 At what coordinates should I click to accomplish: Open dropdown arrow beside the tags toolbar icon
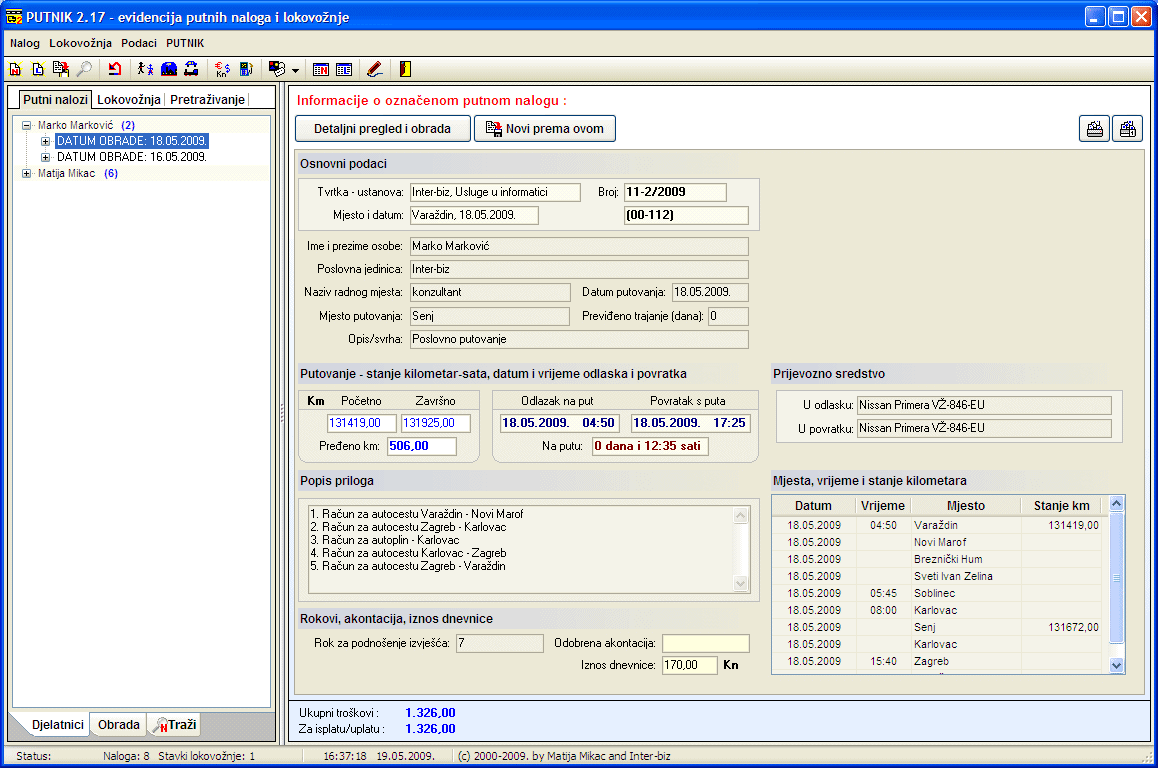click(295, 71)
